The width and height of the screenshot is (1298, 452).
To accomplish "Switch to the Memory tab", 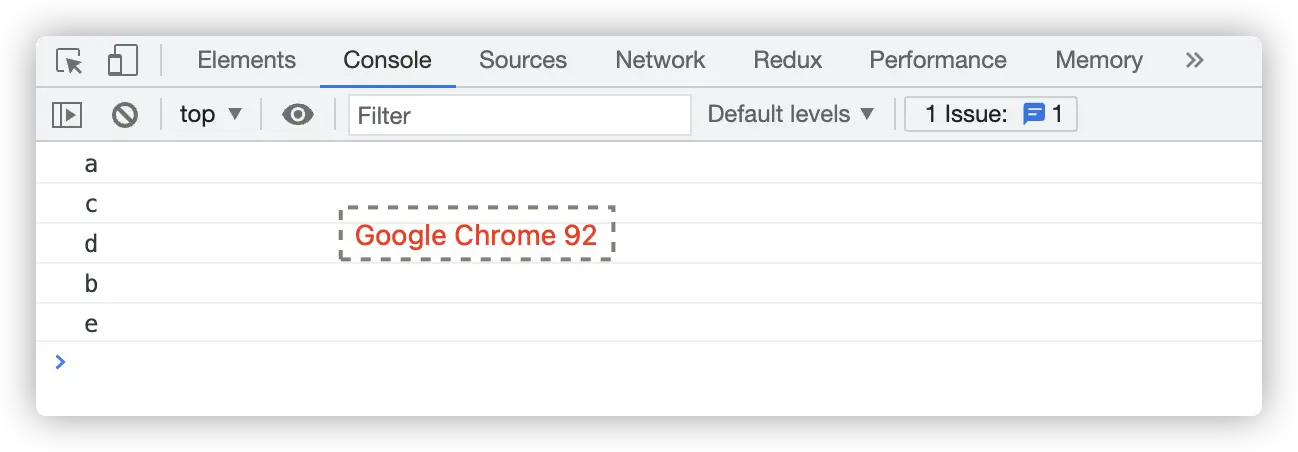I will click(1098, 60).
